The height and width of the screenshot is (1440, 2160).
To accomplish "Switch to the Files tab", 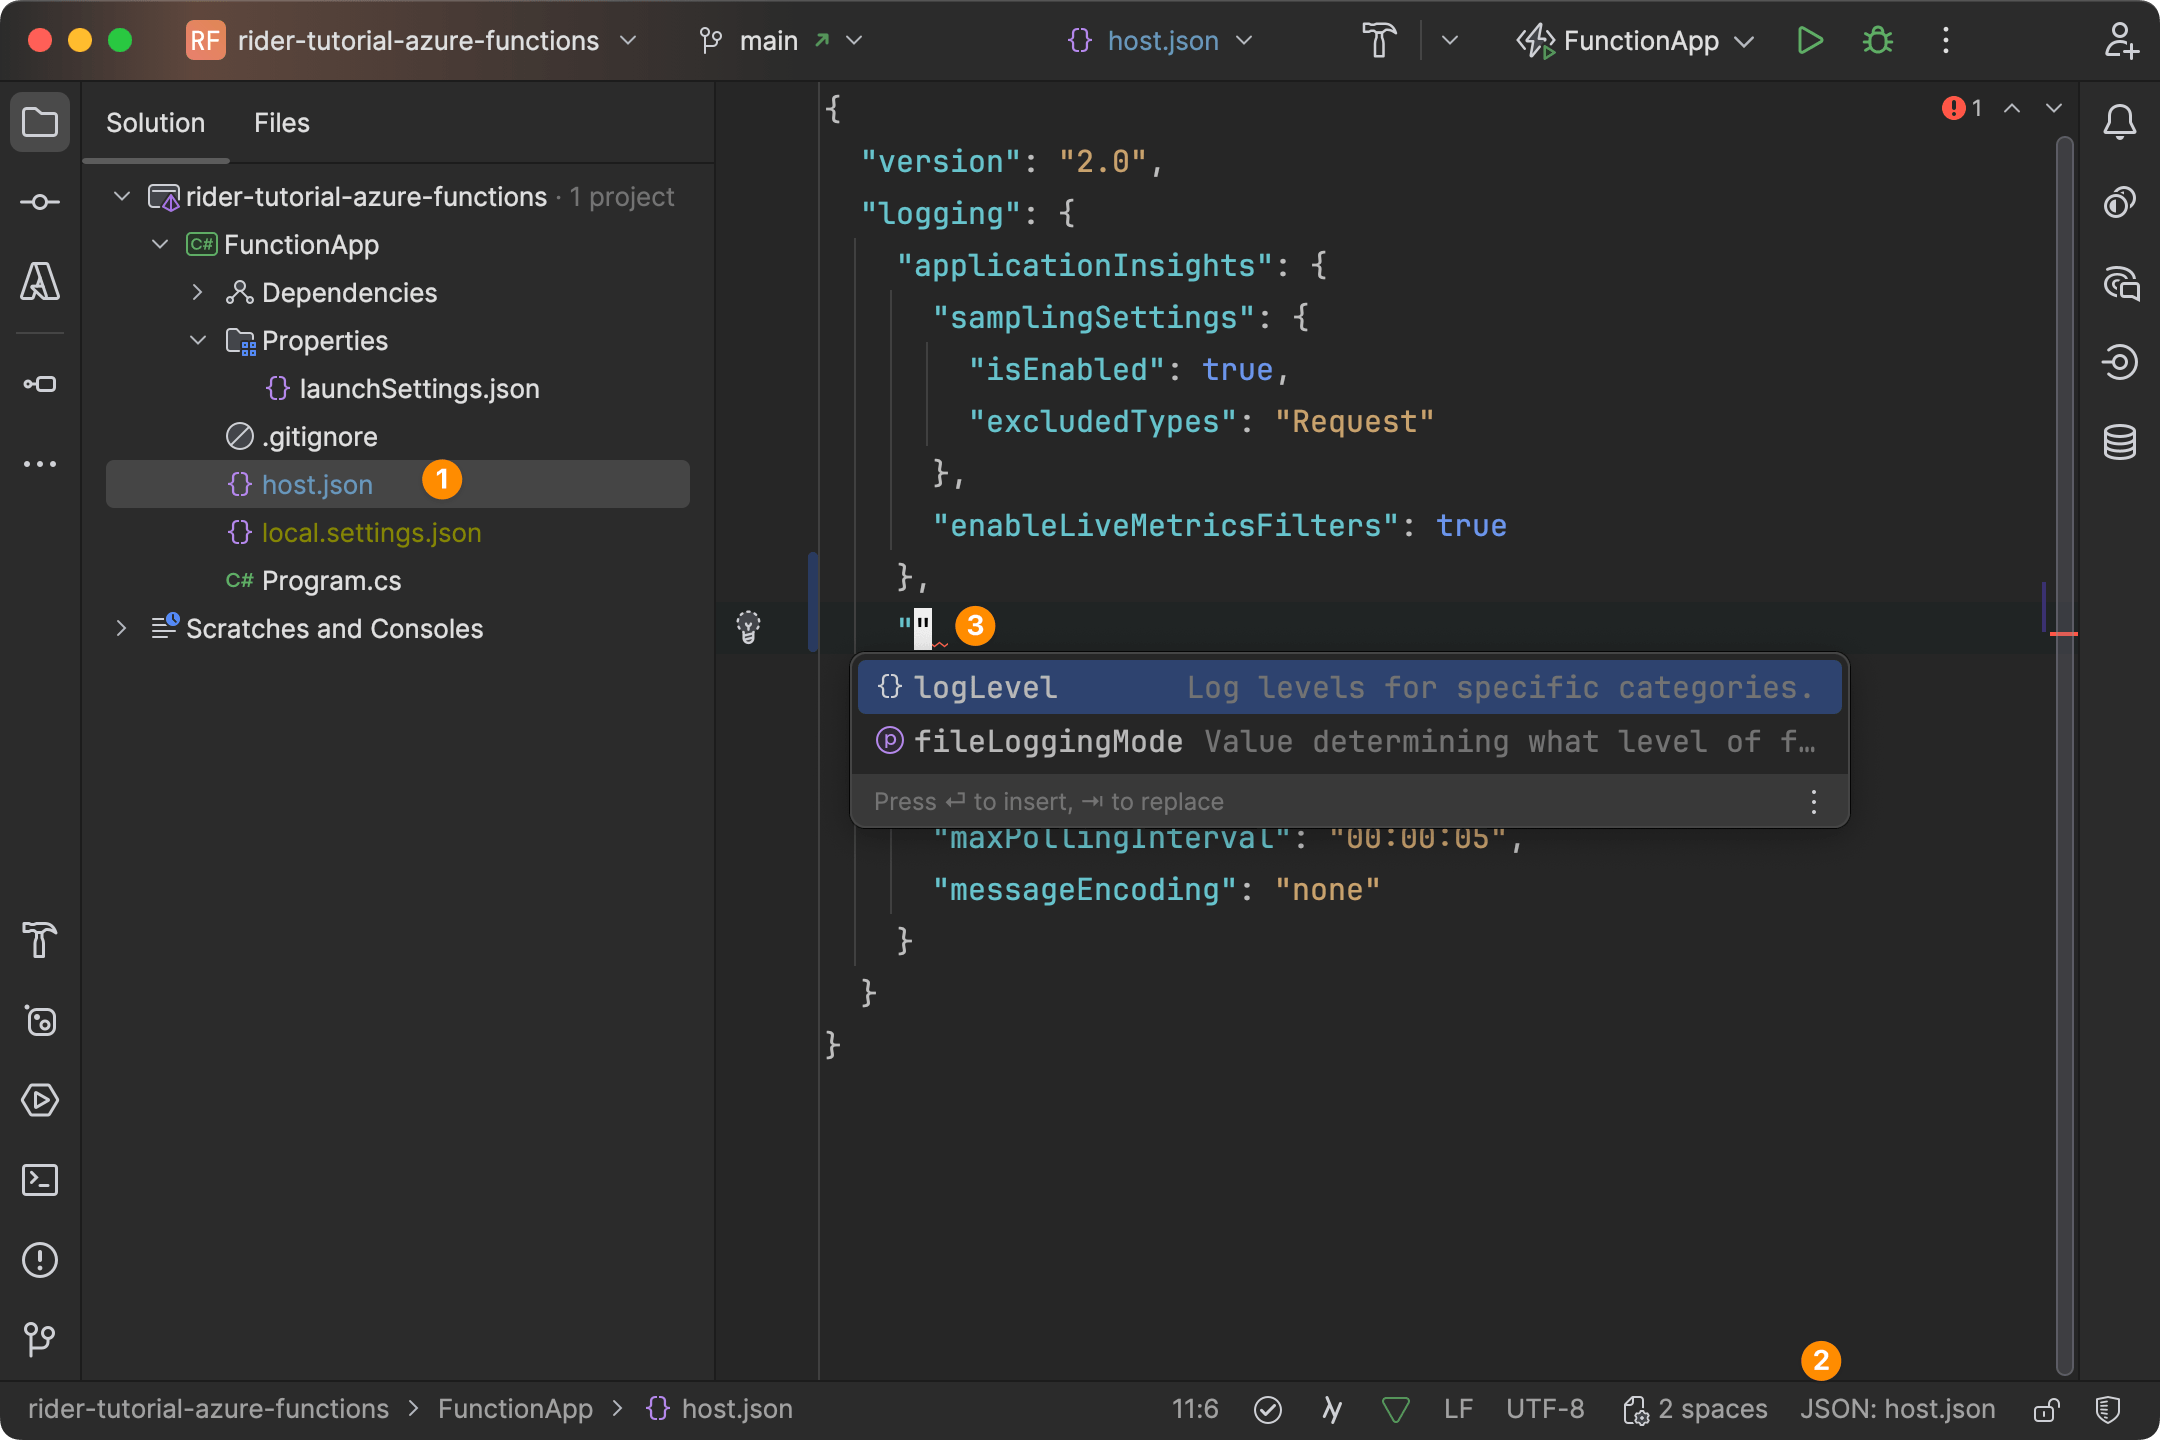I will click(x=281, y=122).
